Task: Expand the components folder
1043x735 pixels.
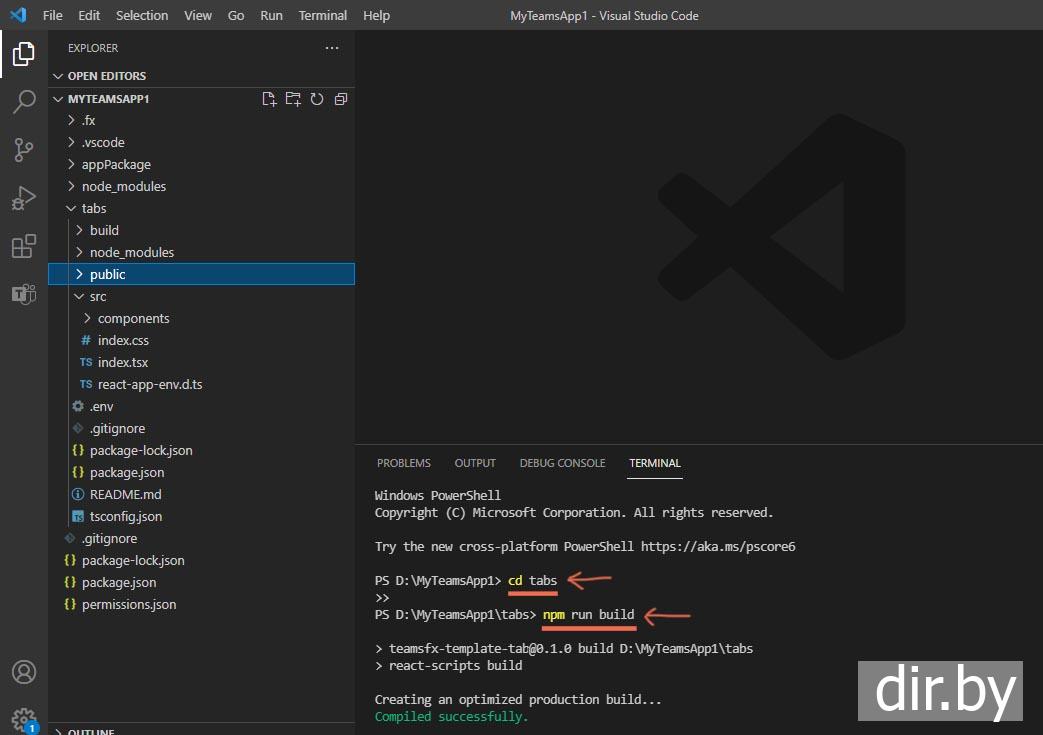Action: (133, 318)
